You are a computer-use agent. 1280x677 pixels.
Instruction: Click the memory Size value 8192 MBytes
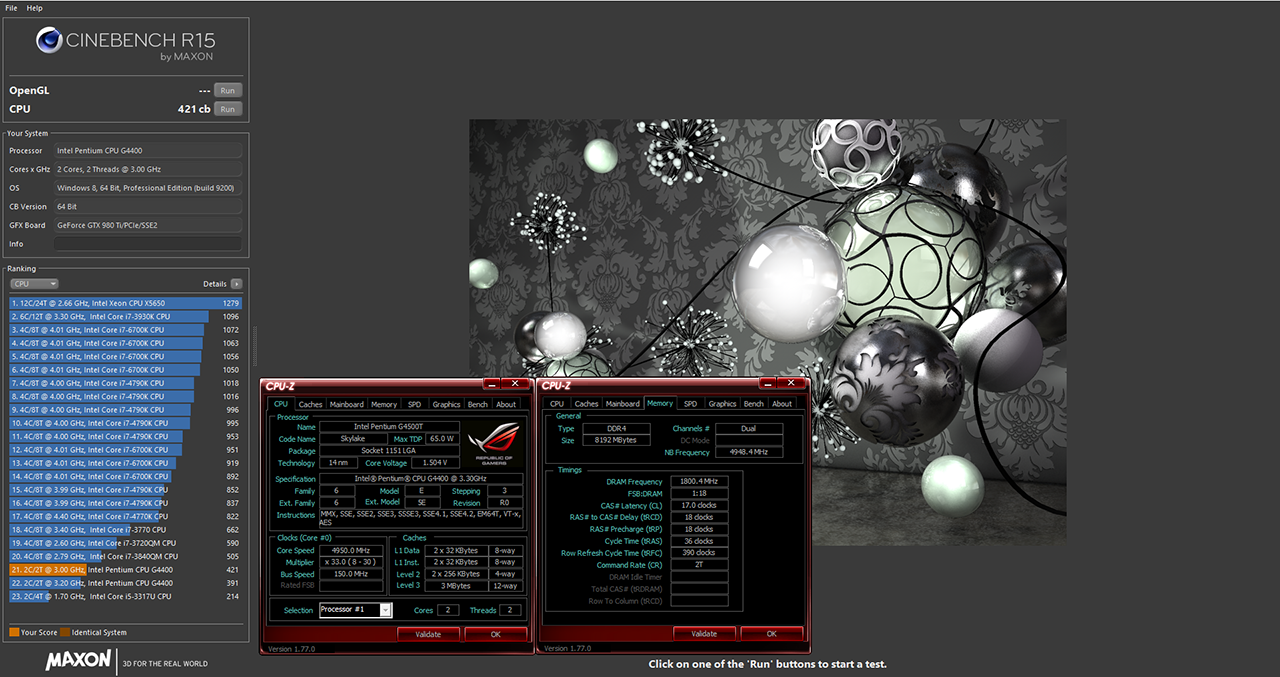615,440
